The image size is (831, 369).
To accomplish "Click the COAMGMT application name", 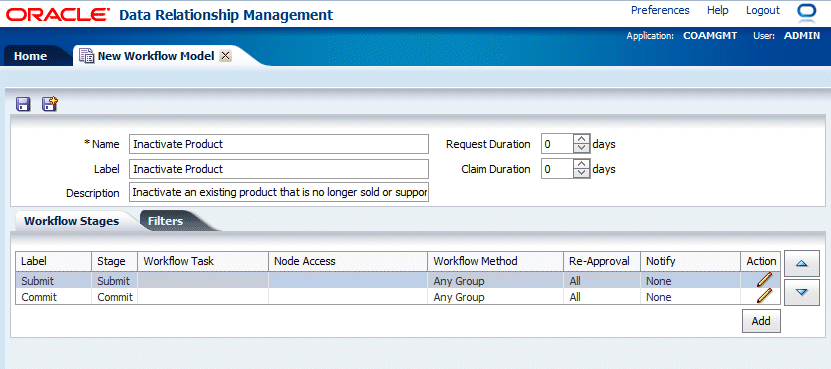I will [x=710, y=36].
